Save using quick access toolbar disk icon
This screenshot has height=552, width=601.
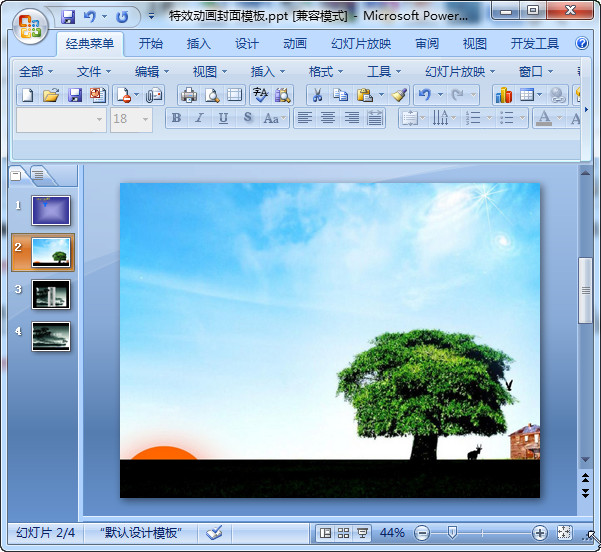[x=69, y=16]
